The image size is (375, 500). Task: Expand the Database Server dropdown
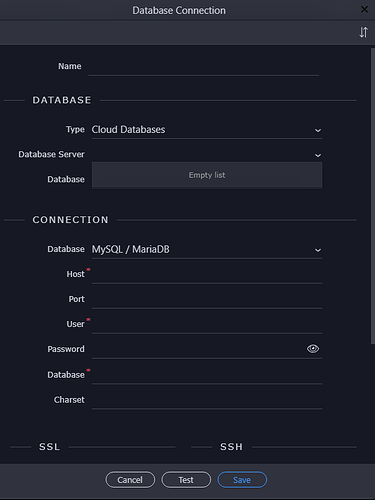click(207, 155)
